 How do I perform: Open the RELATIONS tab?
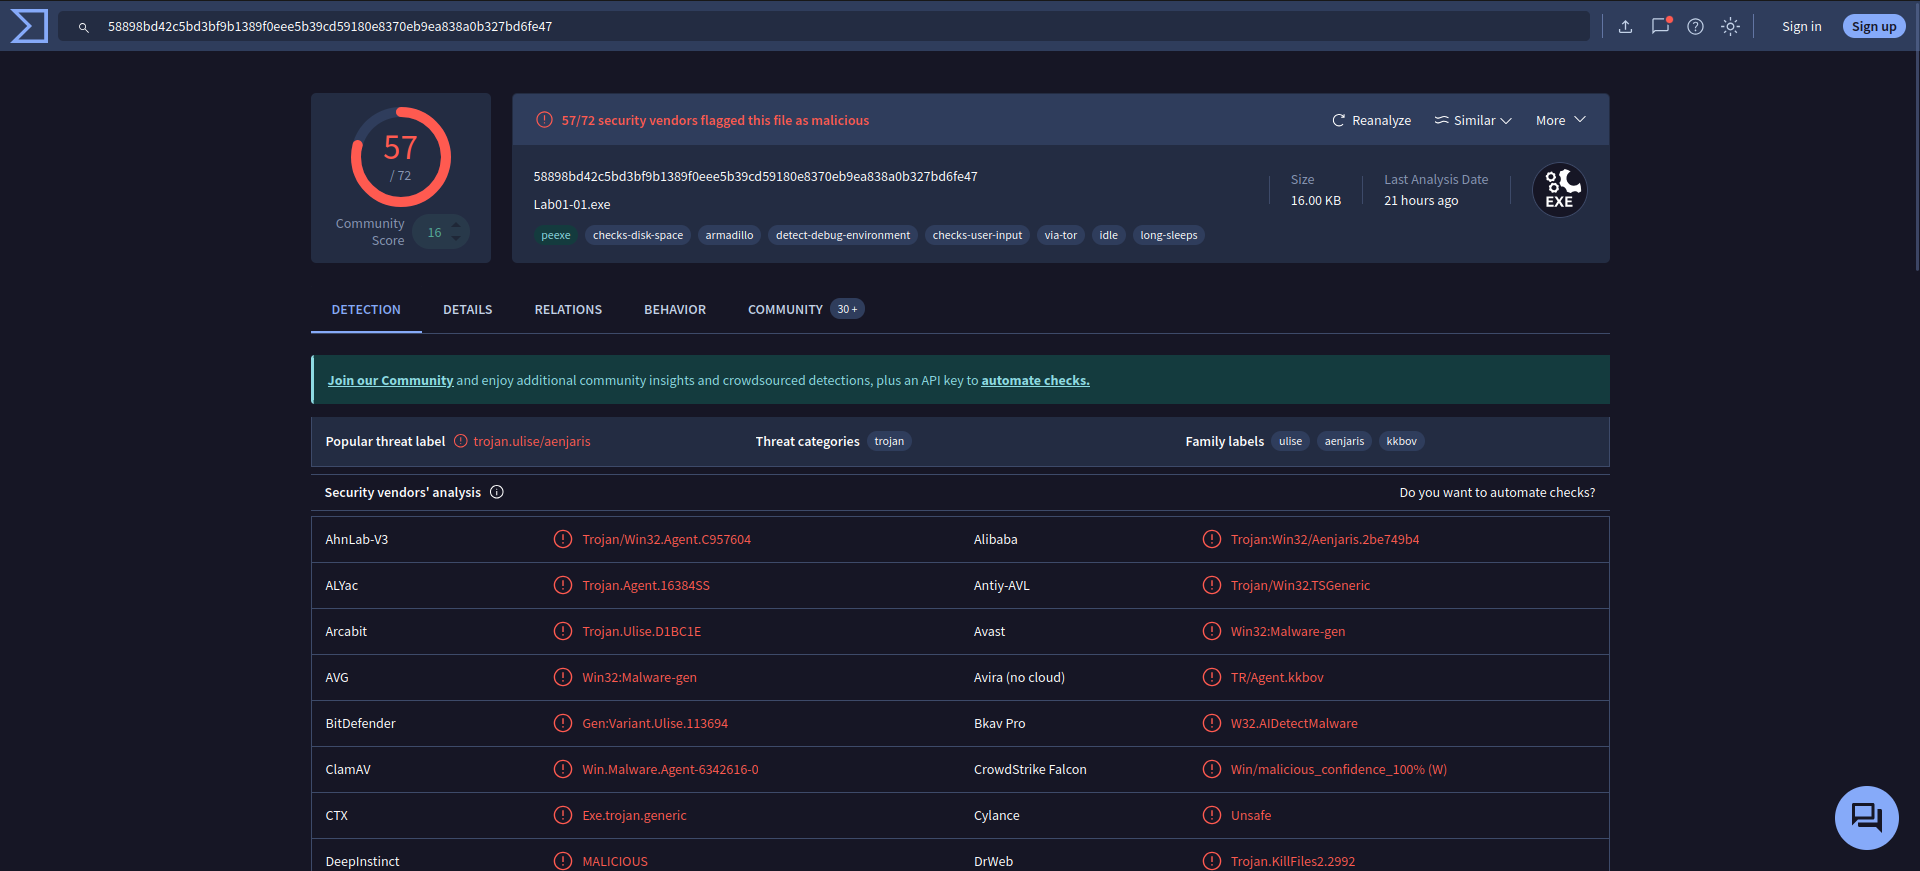[x=568, y=310]
